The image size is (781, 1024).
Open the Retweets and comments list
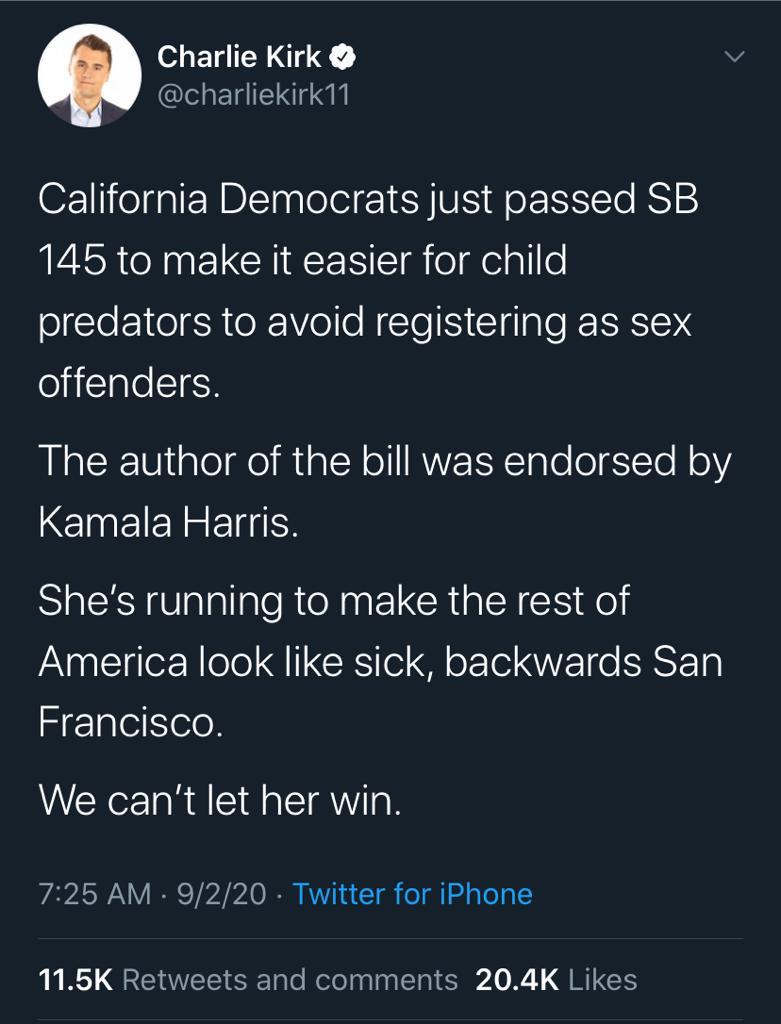[290, 979]
